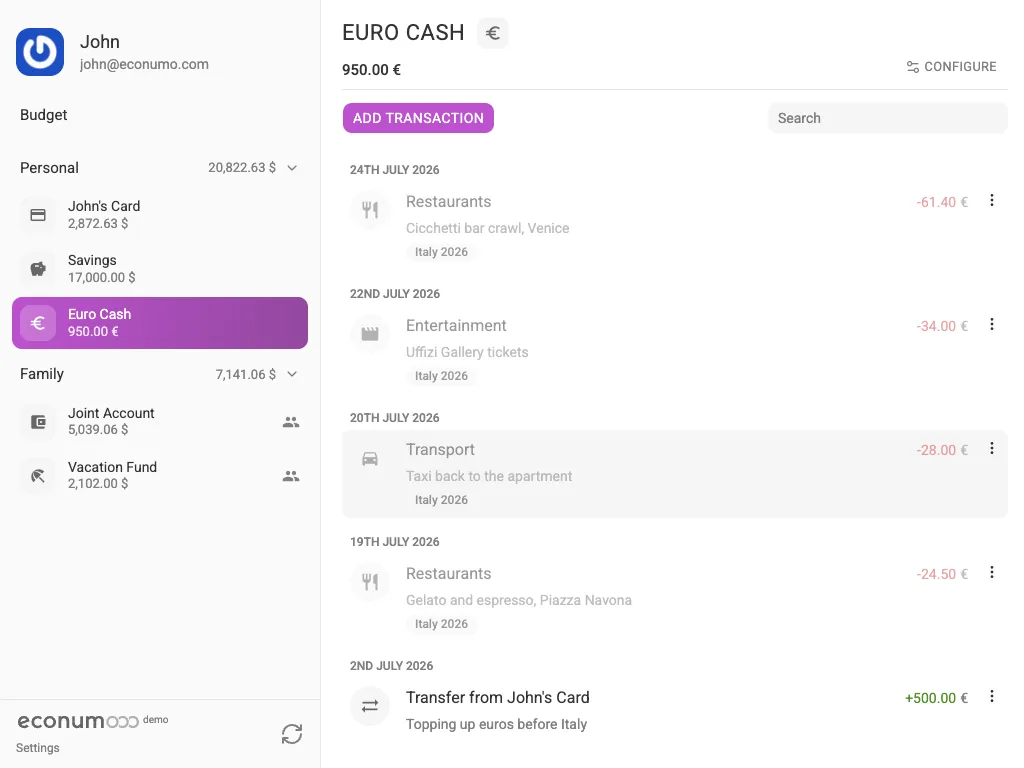Click the -34.00 € amount
This screenshot has height=768, width=1024.
point(942,326)
